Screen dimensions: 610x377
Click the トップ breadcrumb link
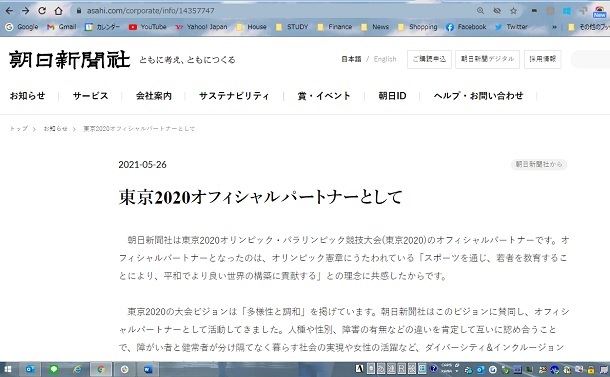pyautogui.click(x=19, y=128)
